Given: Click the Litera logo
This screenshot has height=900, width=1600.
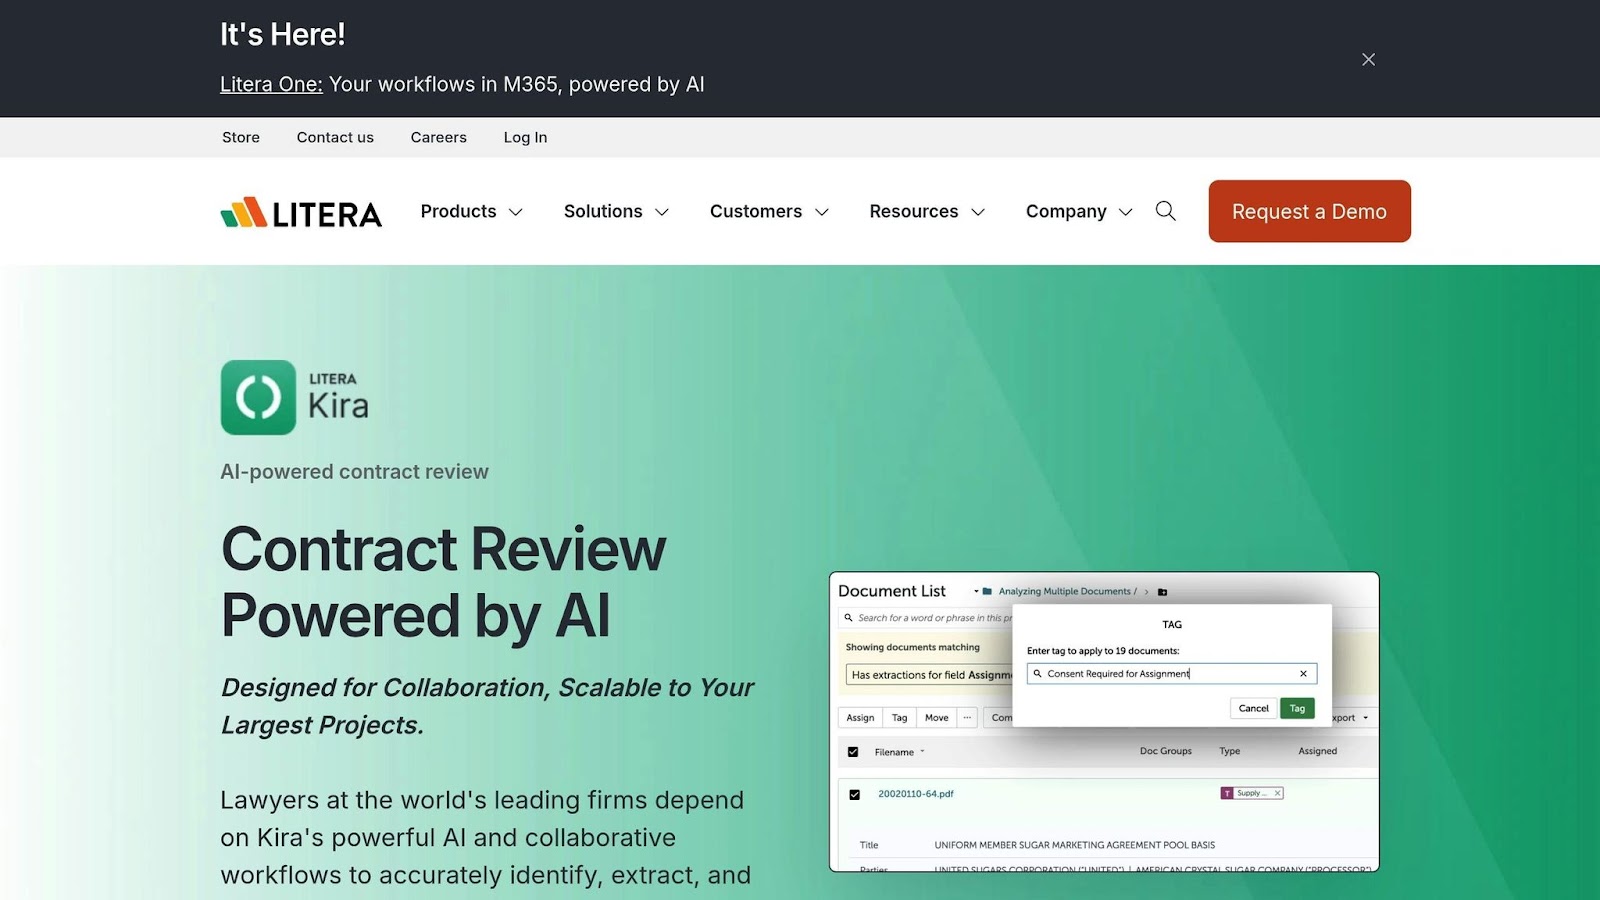Looking at the screenshot, I should pyautogui.click(x=301, y=212).
